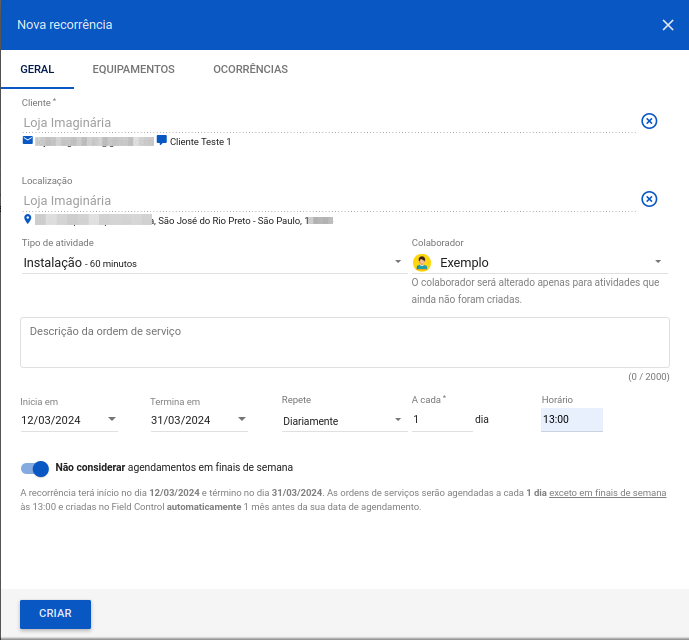The height and width of the screenshot is (640, 689).
Task: Switch to the GERAL tab
Action: coord(37,69)
